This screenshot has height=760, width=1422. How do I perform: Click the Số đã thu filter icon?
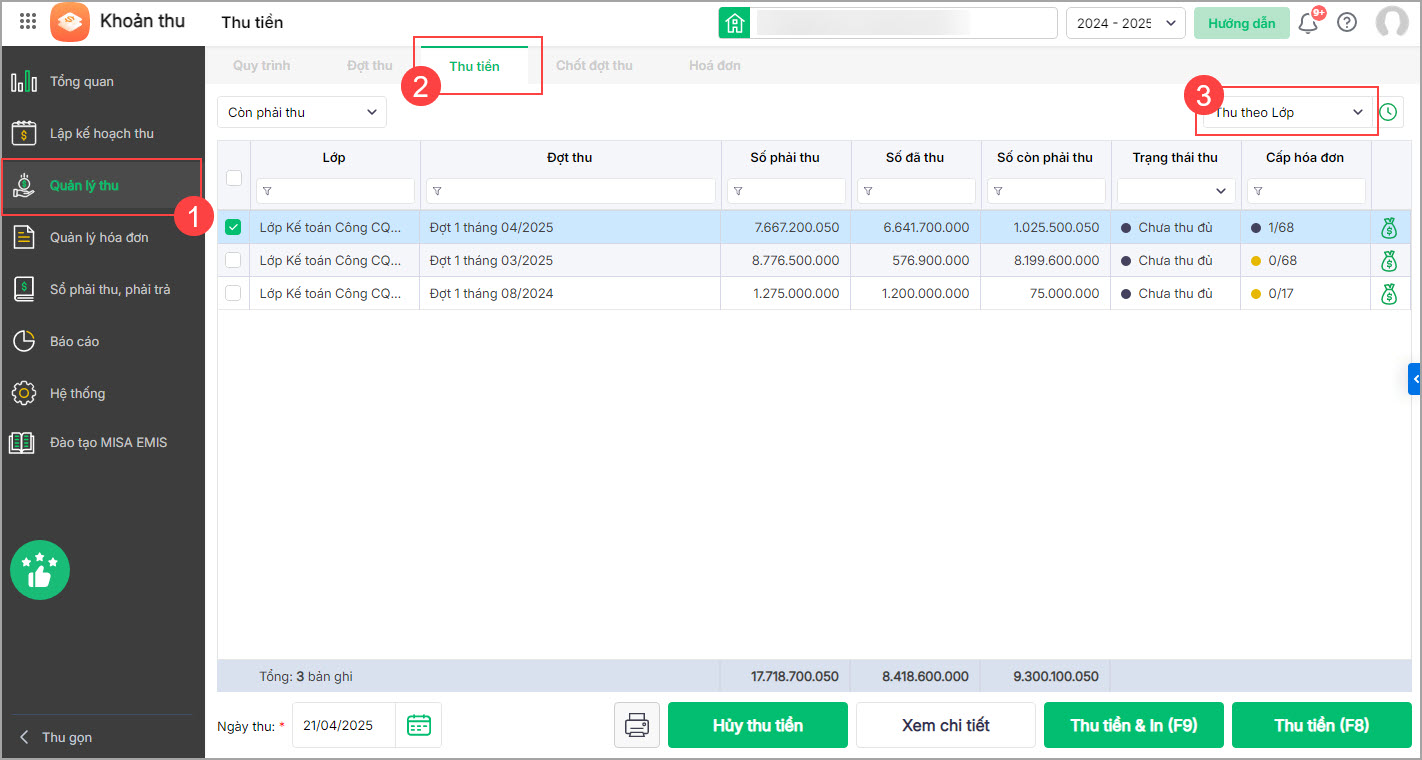[868, 191]
